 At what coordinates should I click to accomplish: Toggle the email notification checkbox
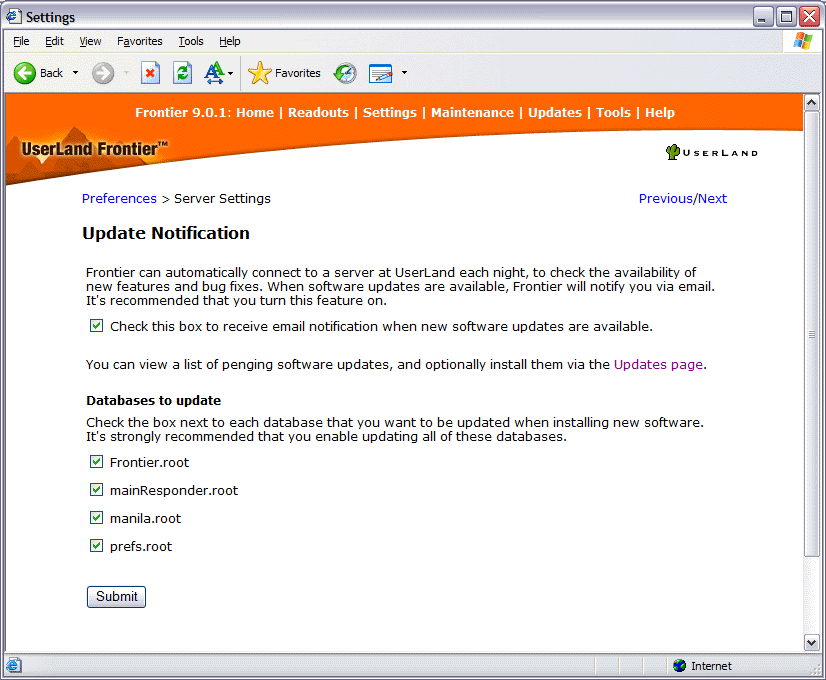pos(96,326)
